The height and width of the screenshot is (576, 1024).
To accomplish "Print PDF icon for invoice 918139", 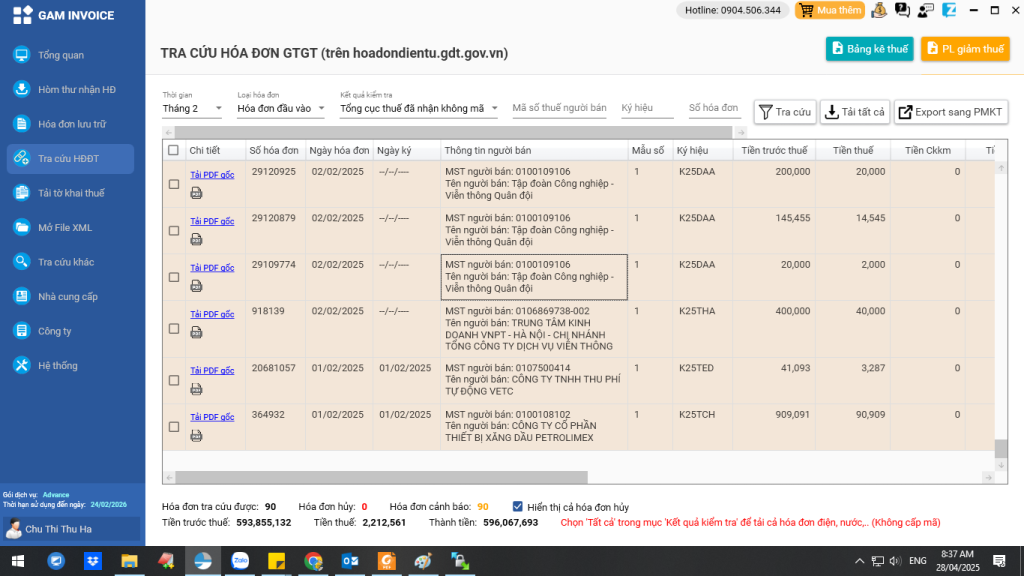I will click(x=196, y=332).
